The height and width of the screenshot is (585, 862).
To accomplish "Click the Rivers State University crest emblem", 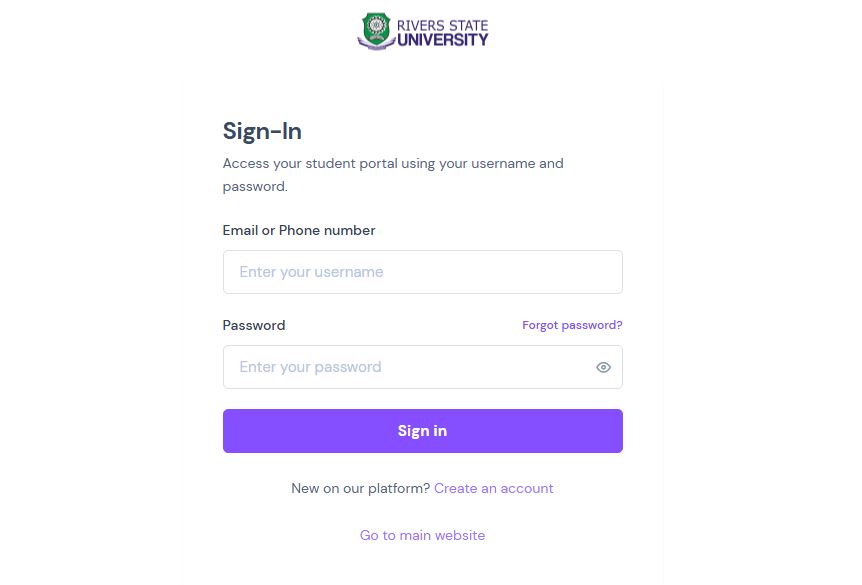I will coord(377,31).
